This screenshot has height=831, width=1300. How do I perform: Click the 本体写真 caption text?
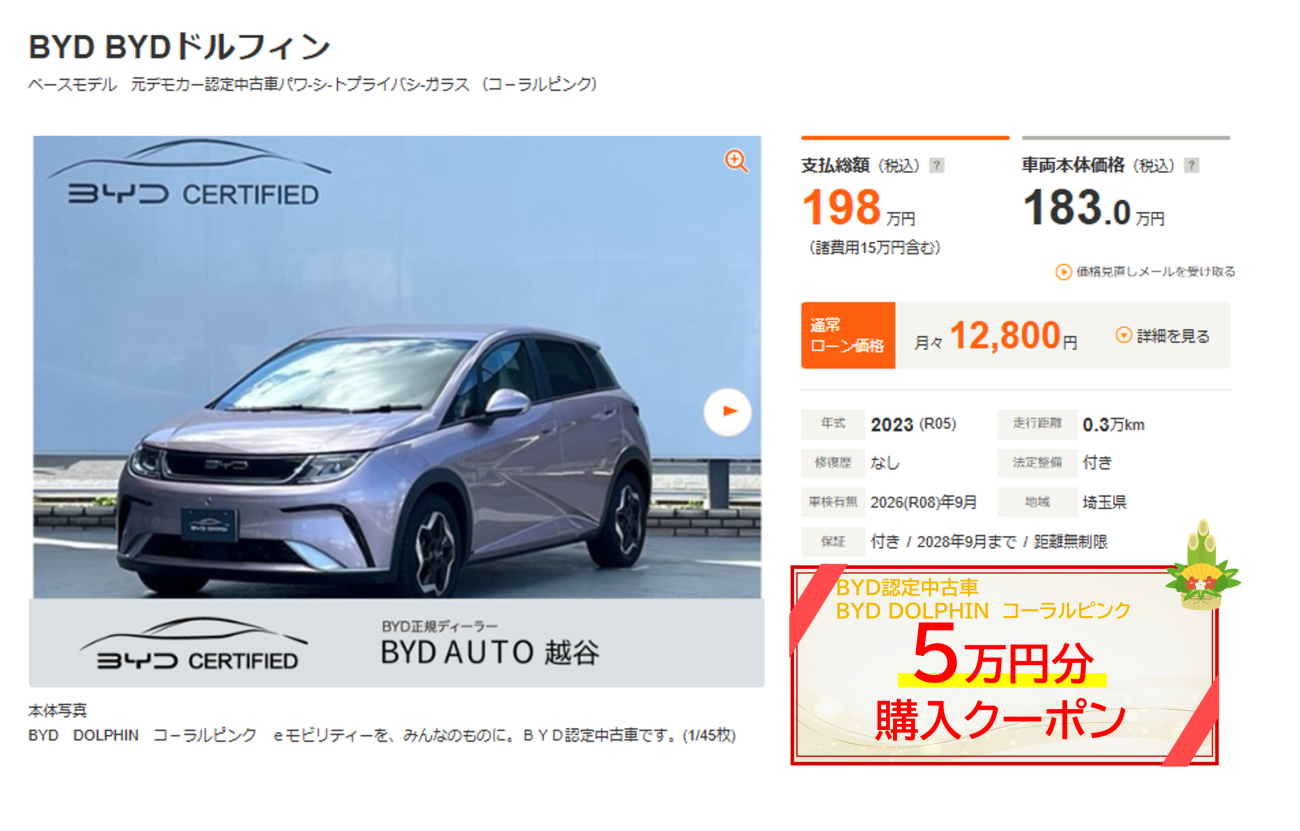coord(57,711)
